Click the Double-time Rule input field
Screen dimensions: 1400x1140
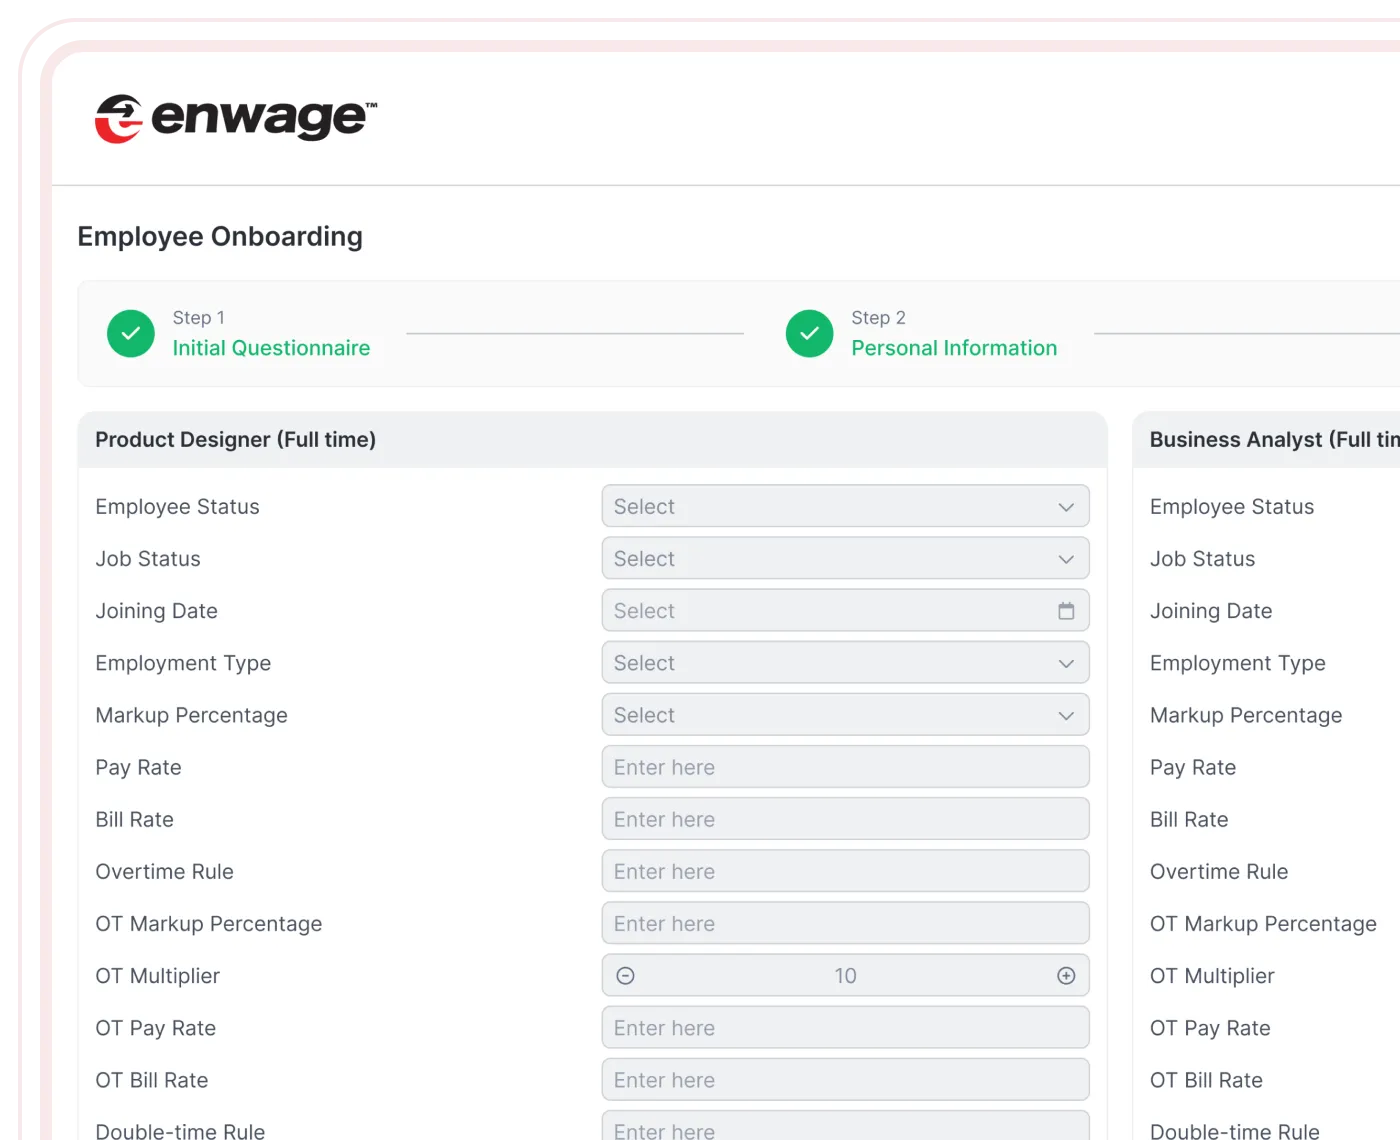pyautogui.click(x=845, y=1128)
